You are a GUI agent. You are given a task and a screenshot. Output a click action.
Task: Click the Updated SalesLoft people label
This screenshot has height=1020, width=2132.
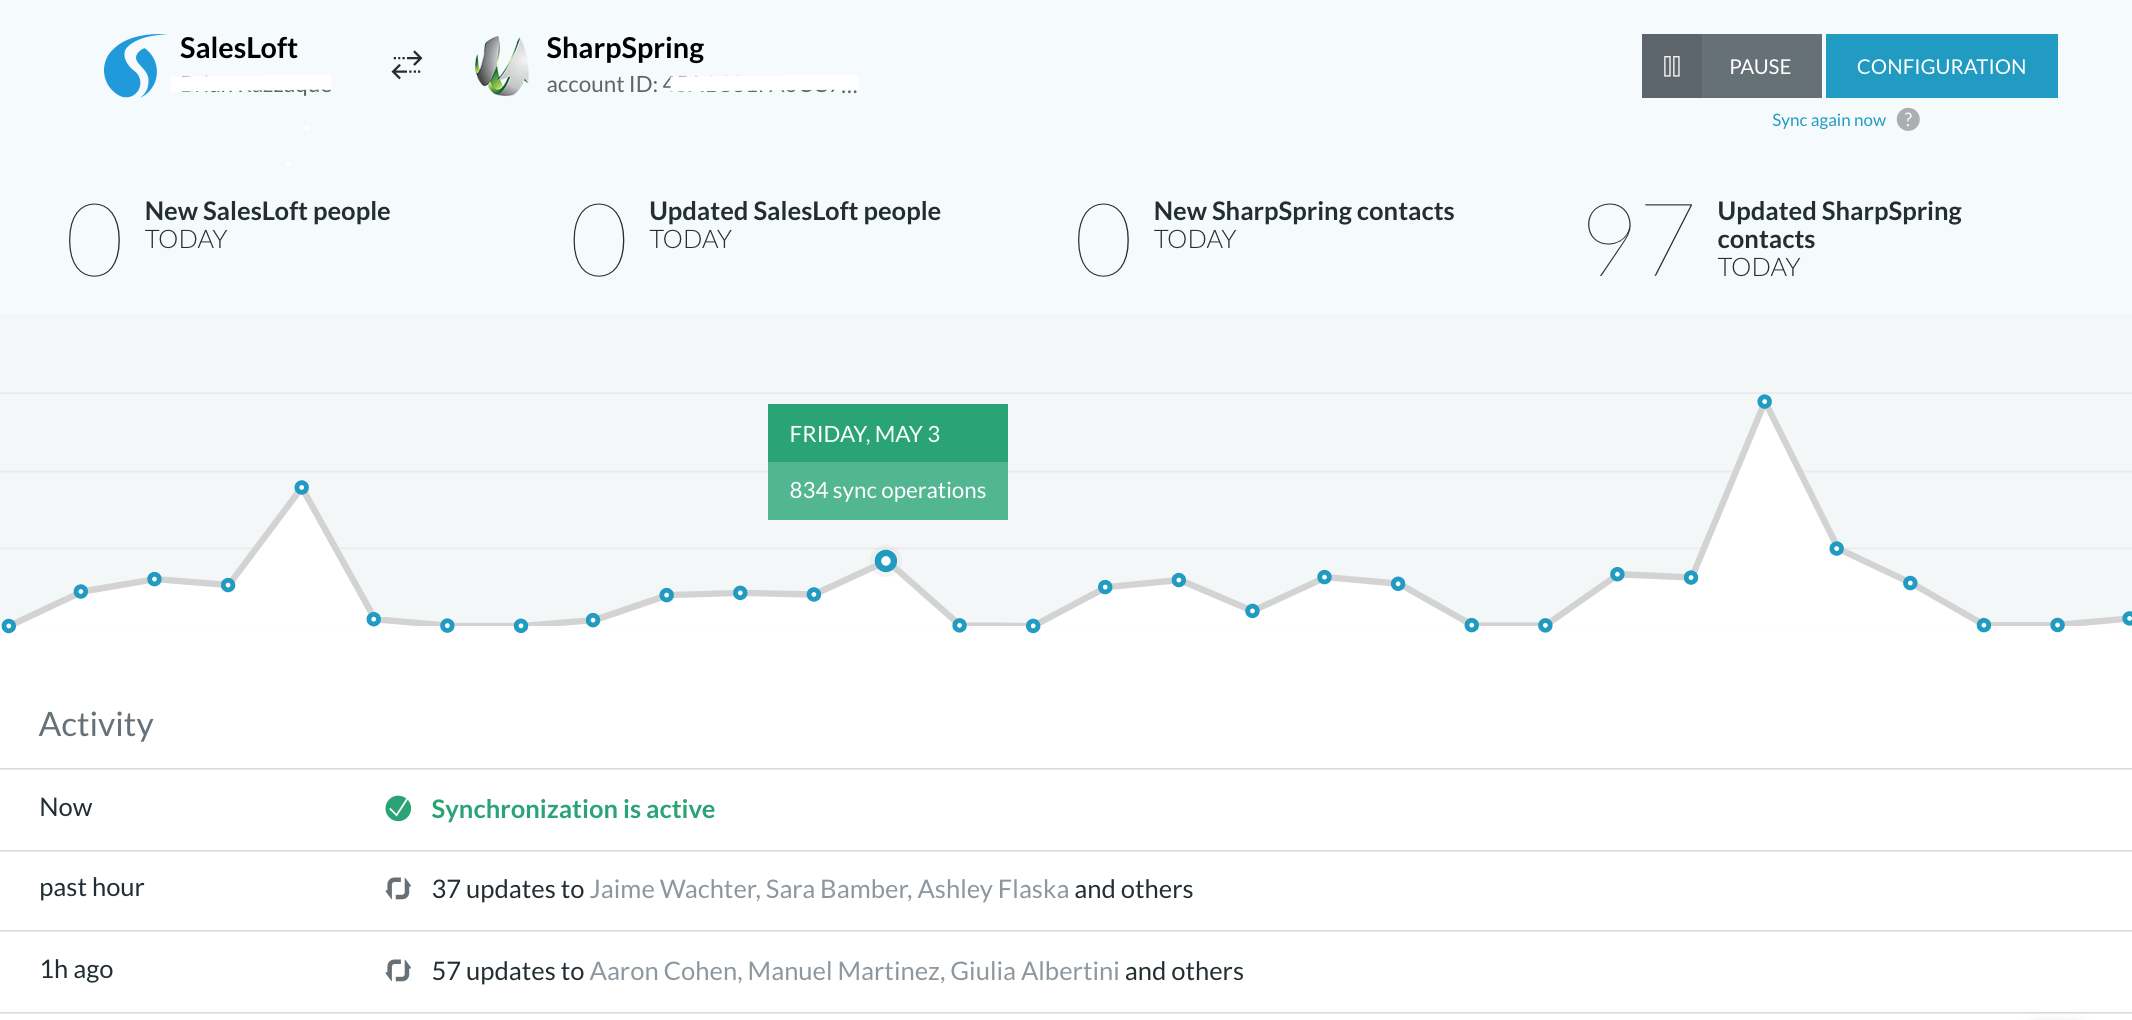tap(795, 211)
